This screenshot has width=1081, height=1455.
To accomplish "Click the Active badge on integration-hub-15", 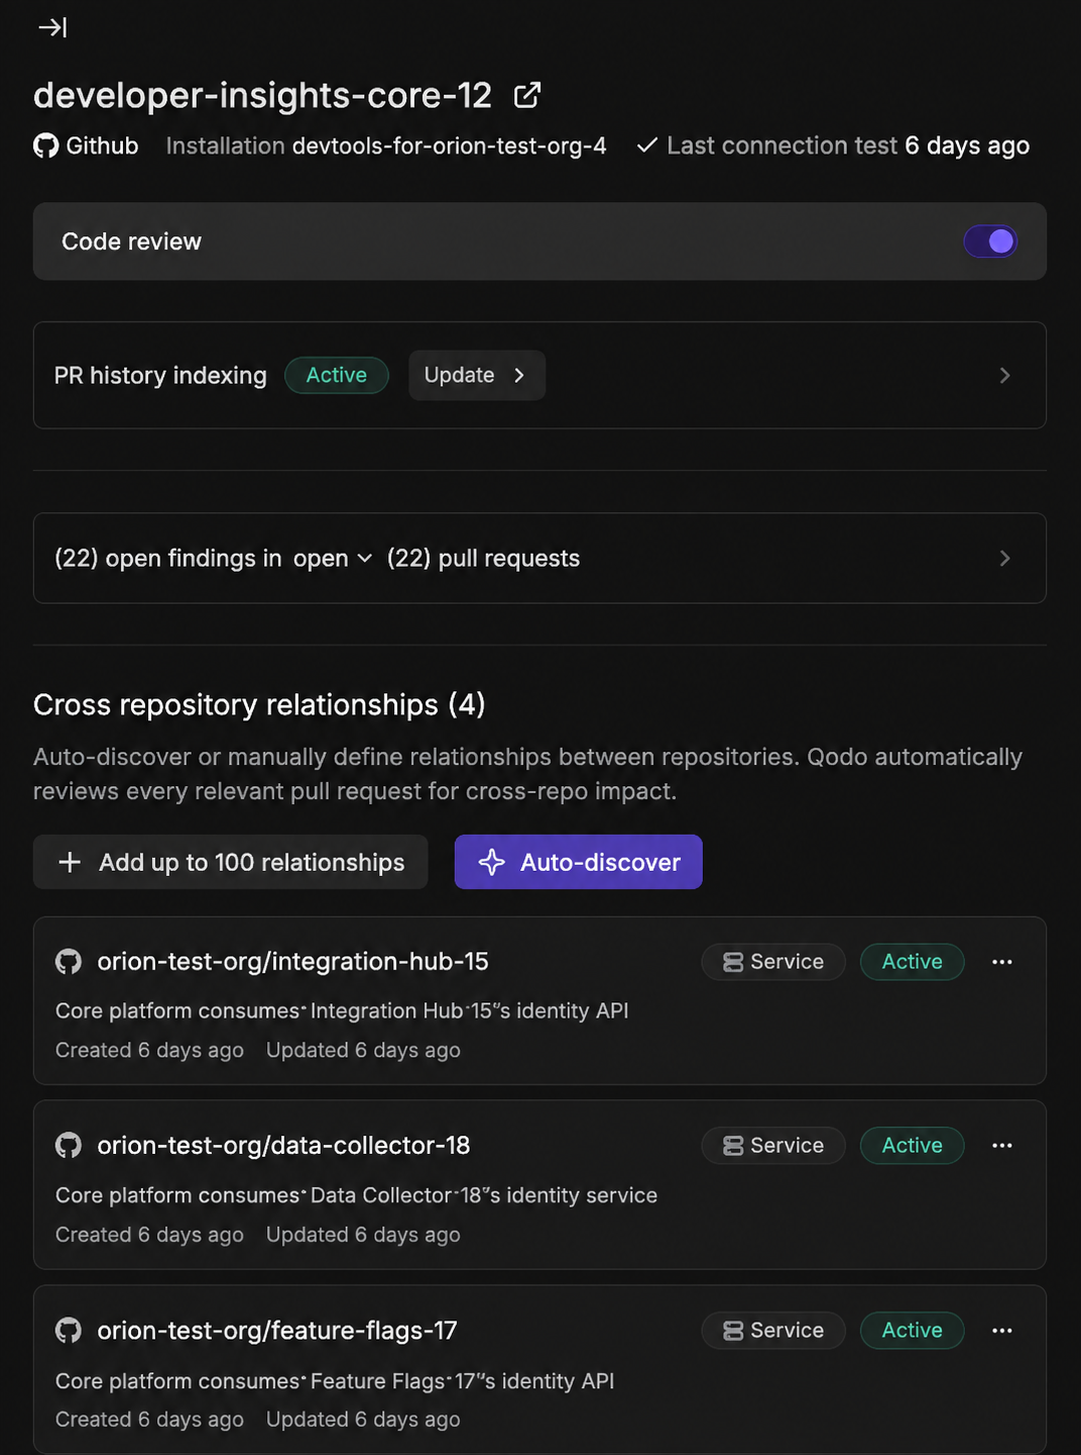I will [912, 962].
